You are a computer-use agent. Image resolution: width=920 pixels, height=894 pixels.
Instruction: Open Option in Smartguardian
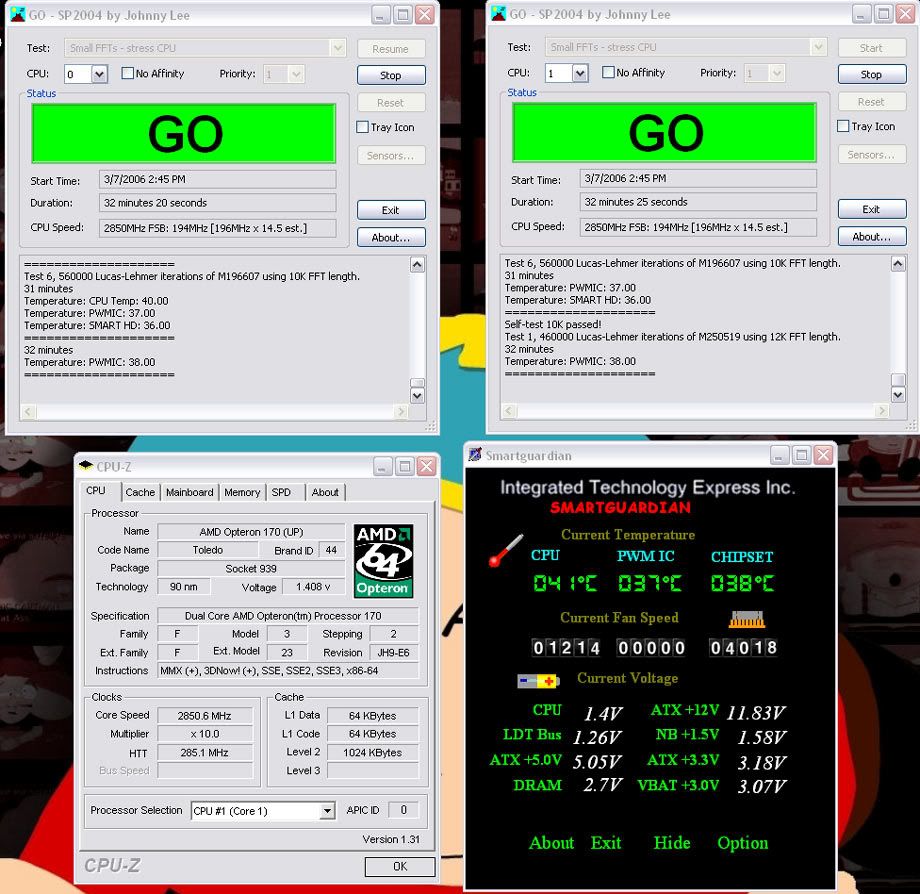742,843
